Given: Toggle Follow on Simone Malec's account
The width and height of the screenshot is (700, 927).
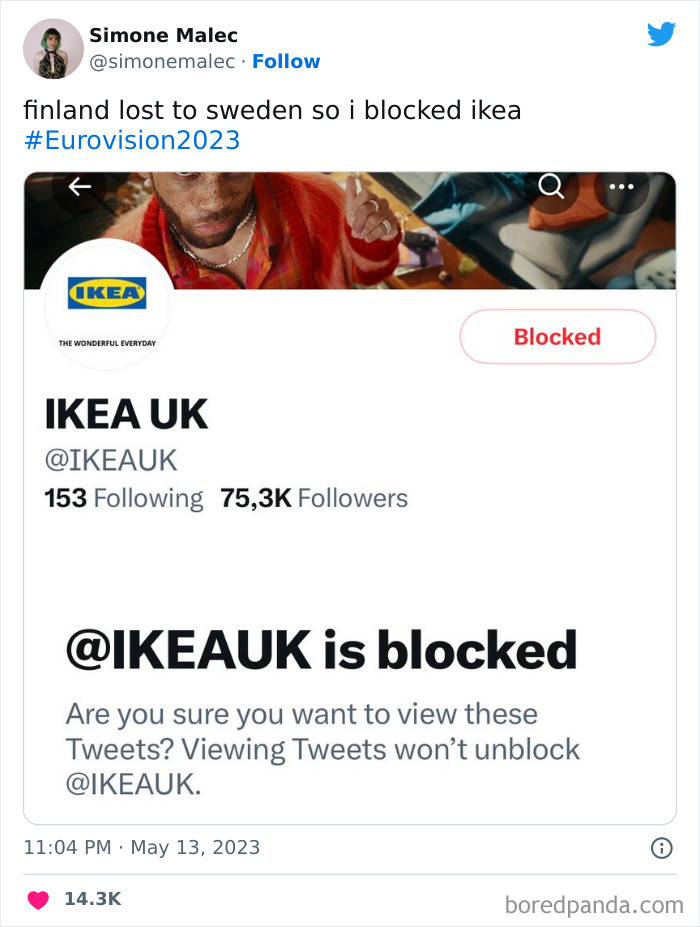Looking at the screenshot, I should point(287,61).
